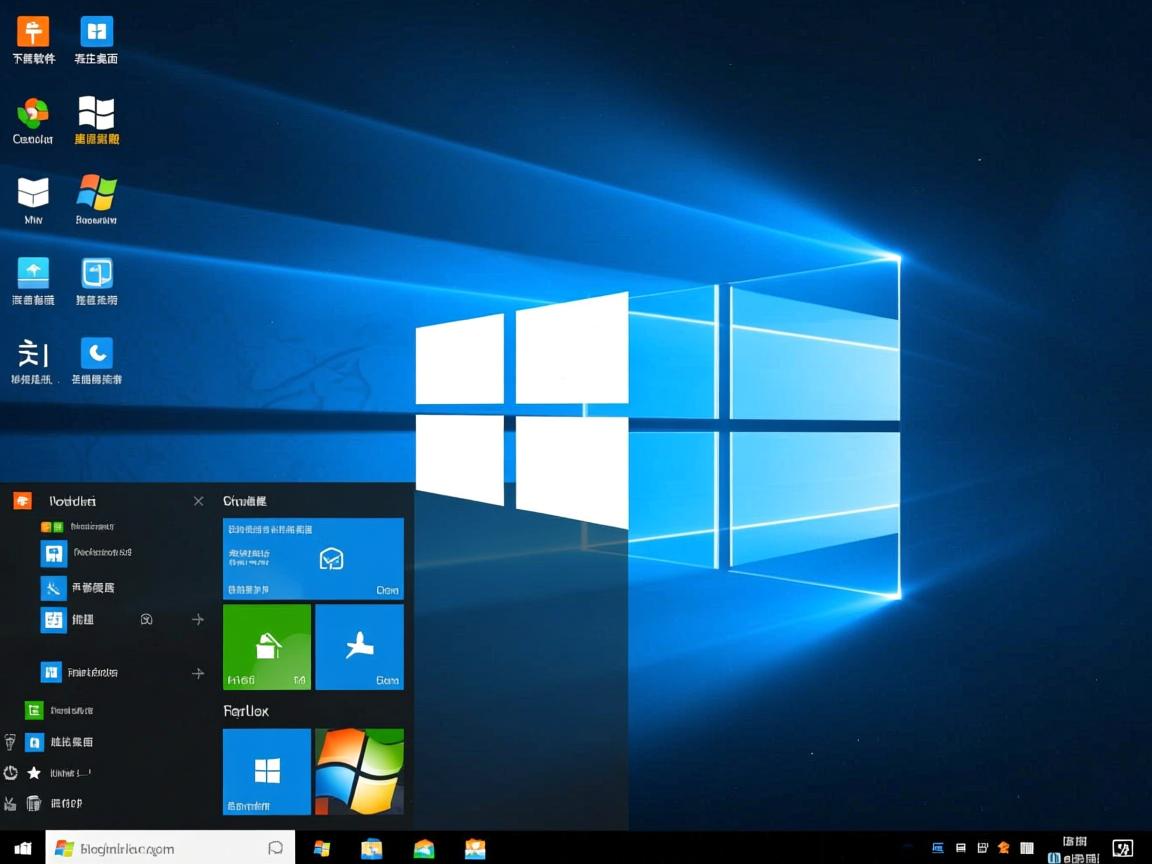Click the power icon in Start menu rail

click(11, 773)
